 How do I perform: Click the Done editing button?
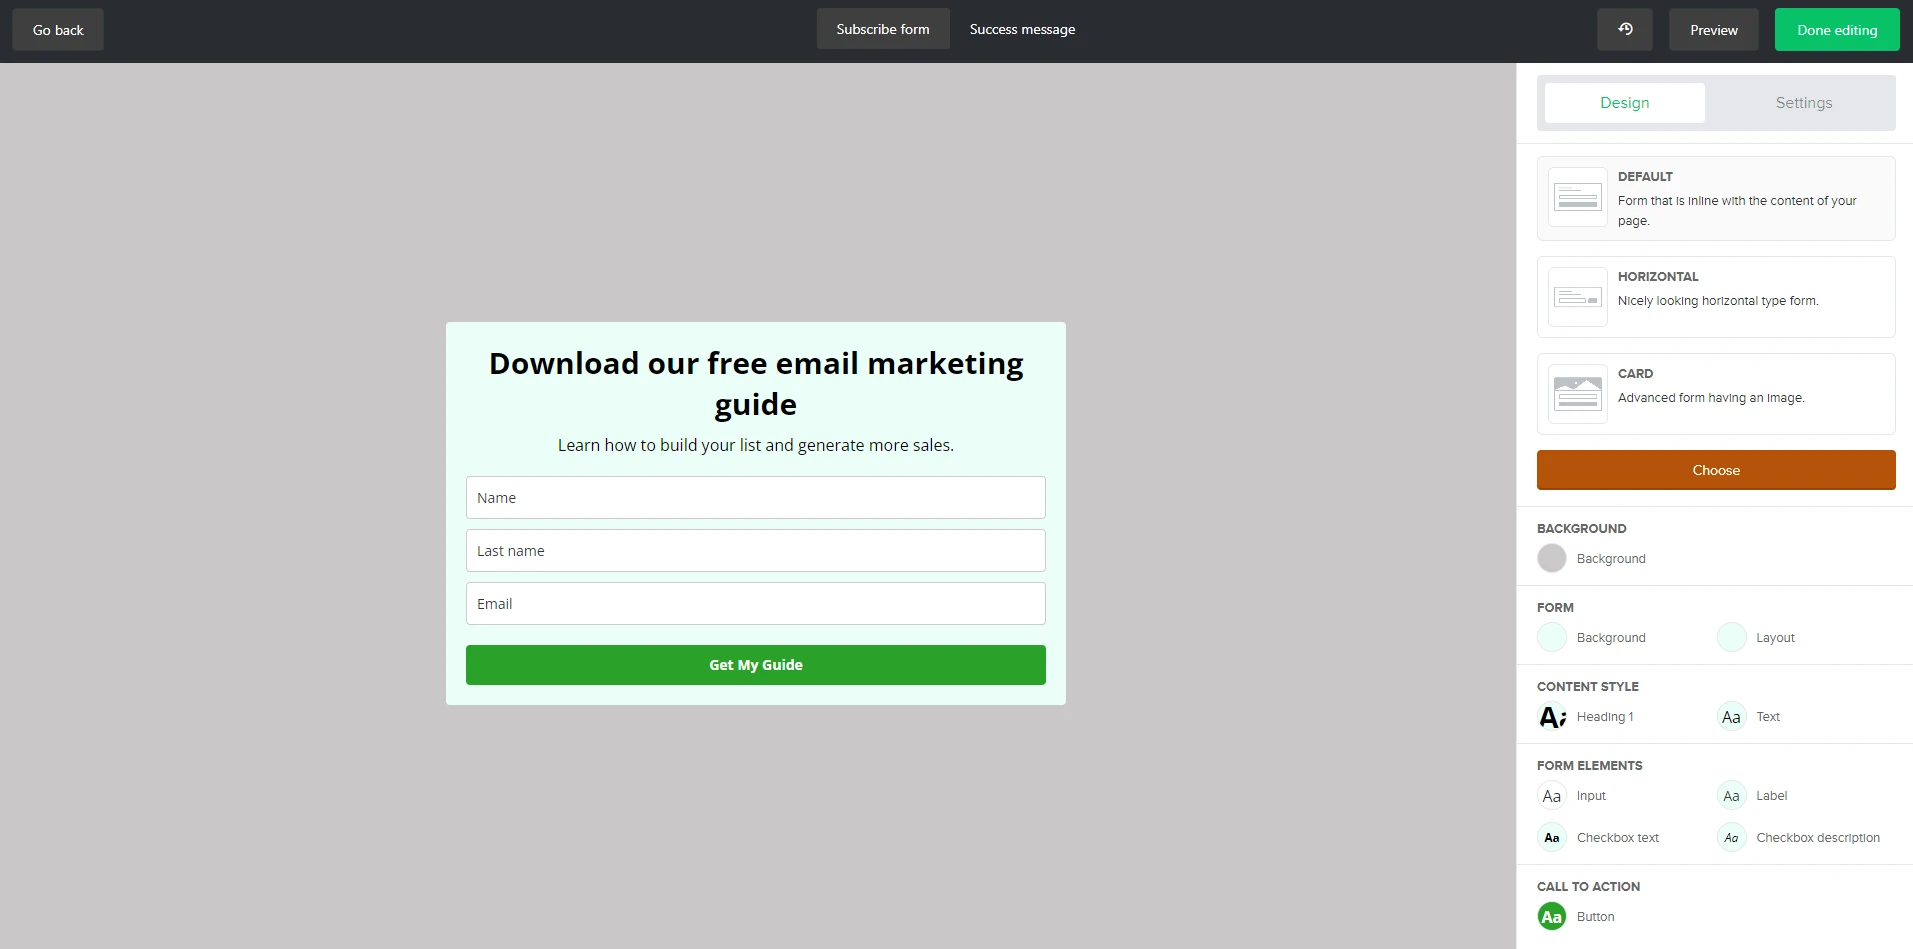point(1836,30)
